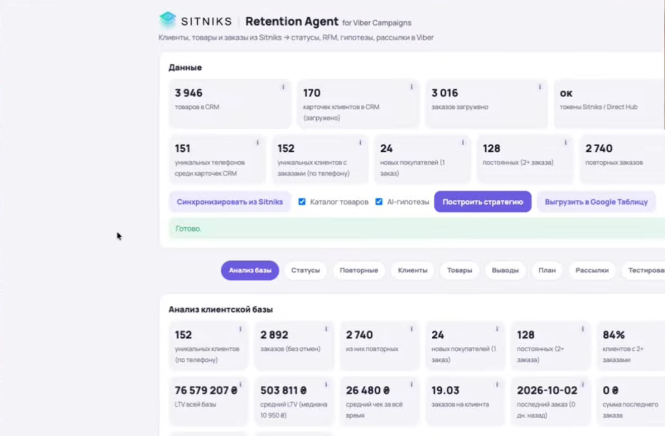Click Синхронизировать из Sitniks button

(x=230, y=202)
